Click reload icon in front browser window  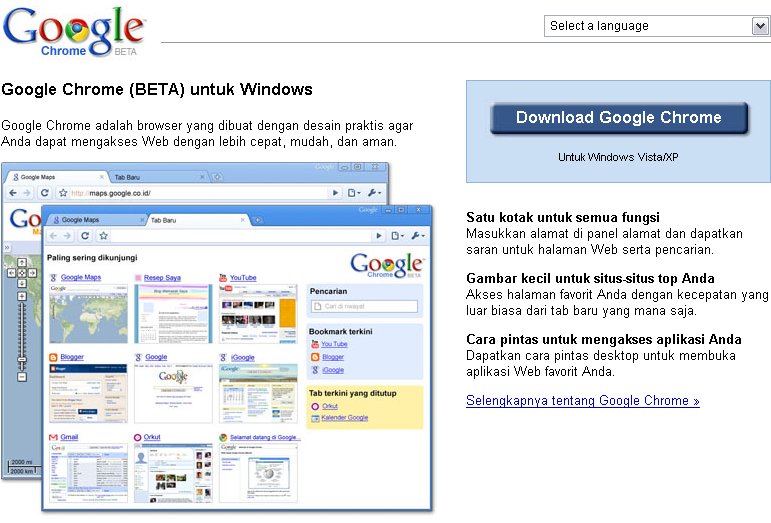pyautogui.click(x=85, y=236)
